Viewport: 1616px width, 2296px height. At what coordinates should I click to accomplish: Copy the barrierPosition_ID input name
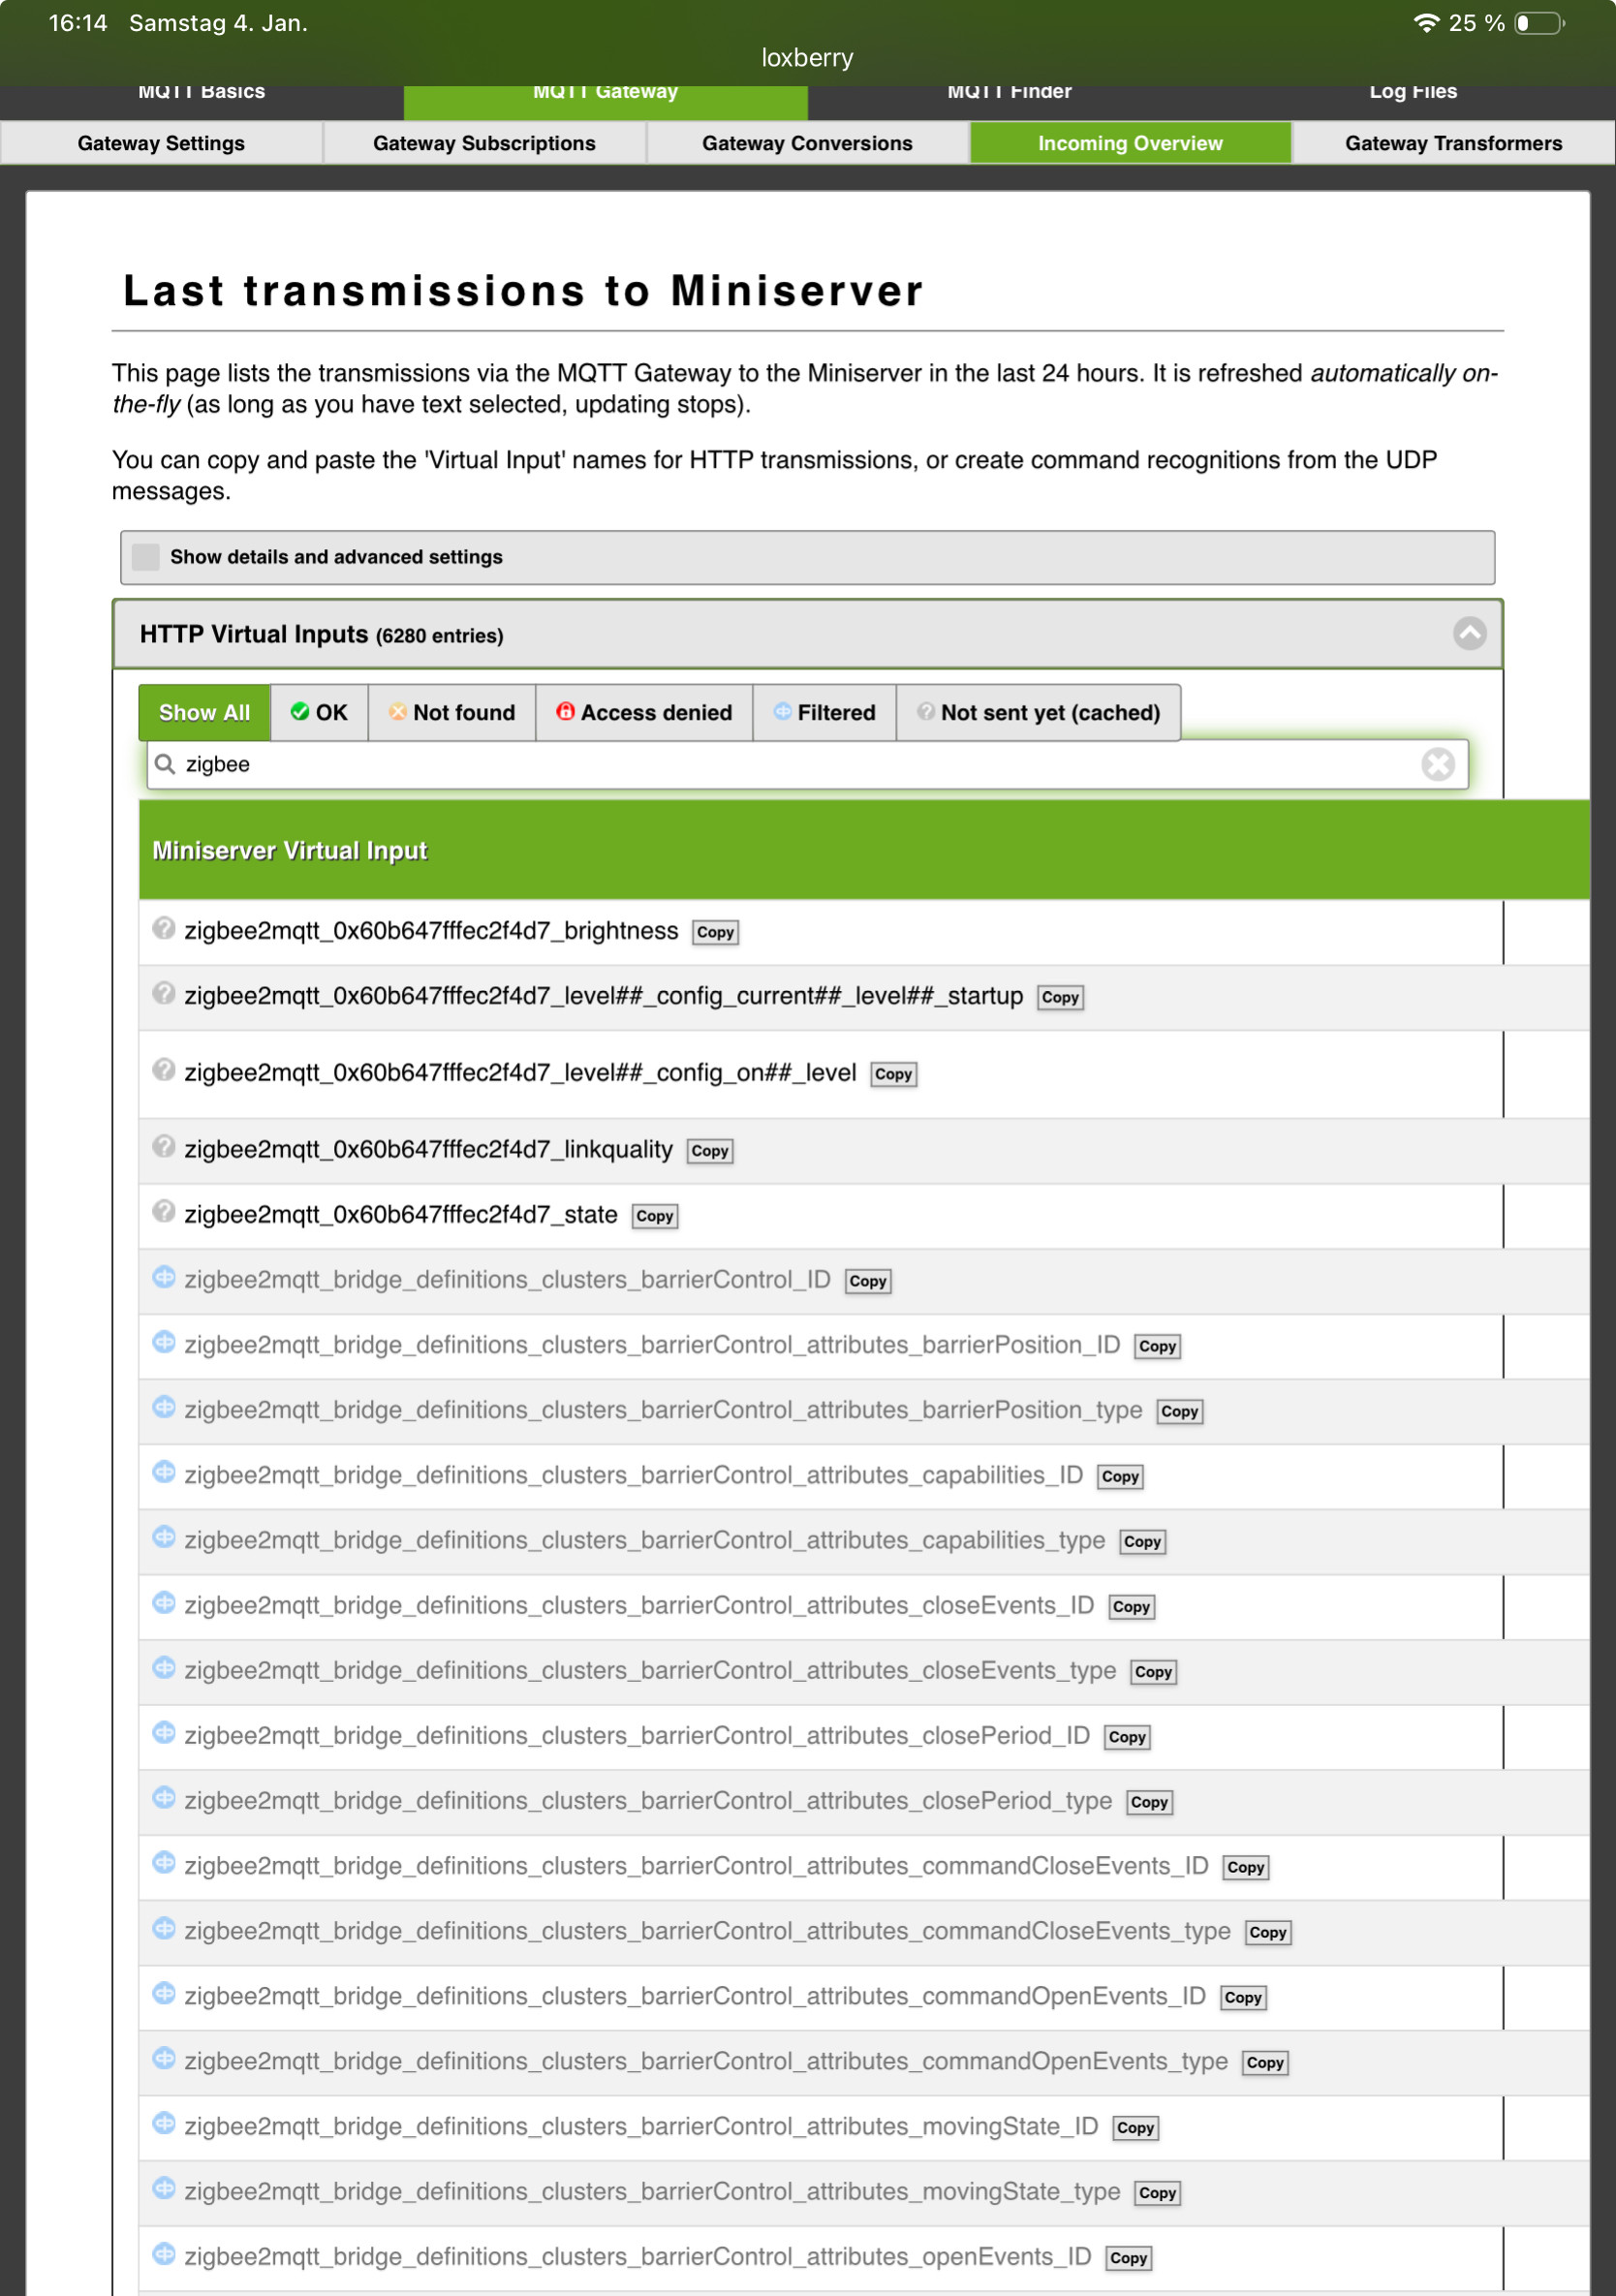click(1157, 1346)
